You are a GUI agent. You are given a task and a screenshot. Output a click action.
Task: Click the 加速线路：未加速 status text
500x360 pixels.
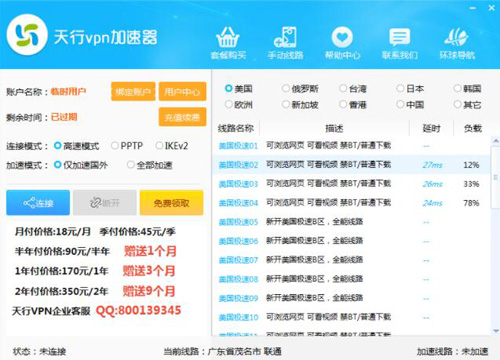[x=452, y=351]
